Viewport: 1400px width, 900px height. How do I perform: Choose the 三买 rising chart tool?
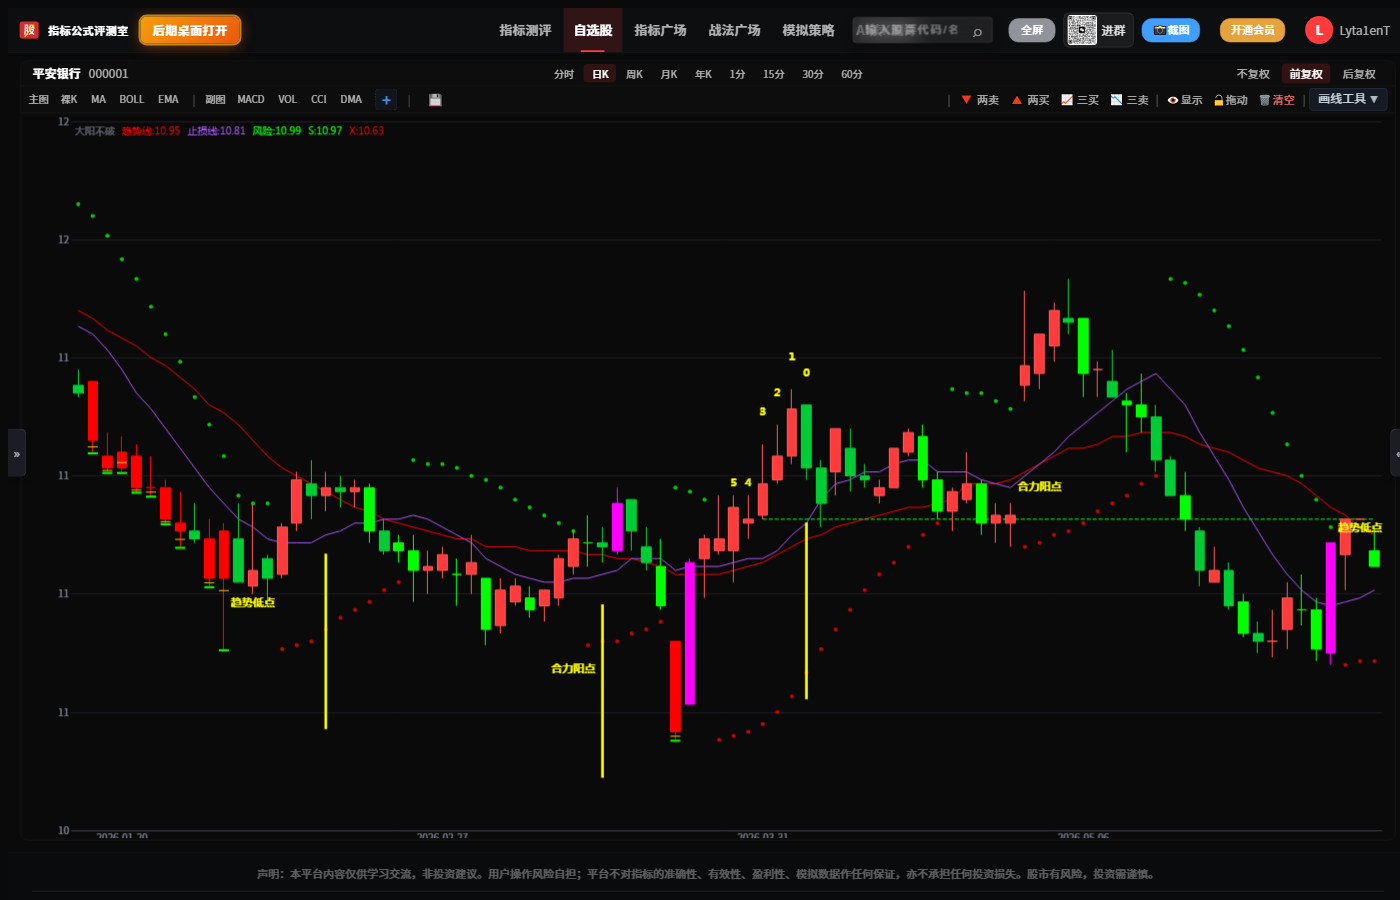click(x=1080, y=100)
